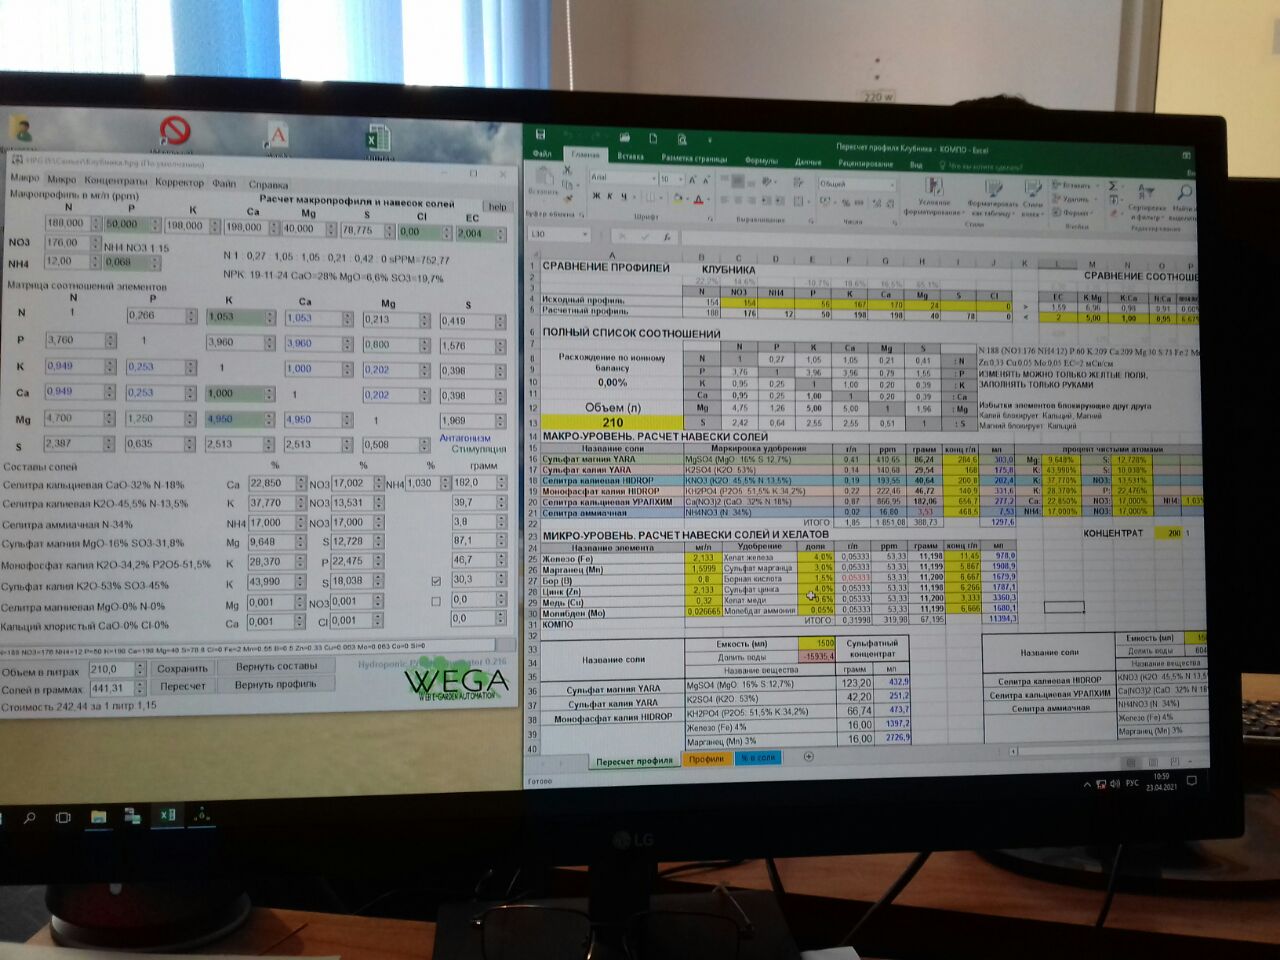Open the Корректор tab in HPG calculator

pos(179,182)
